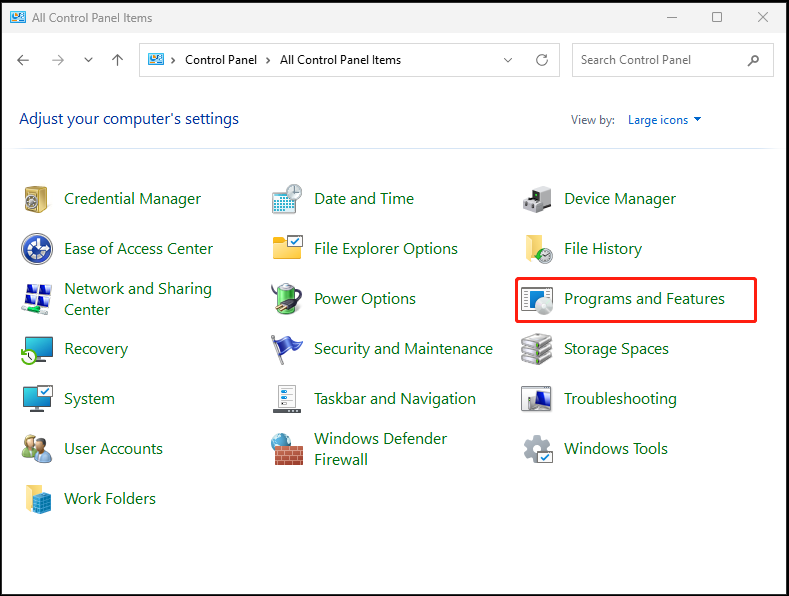The height and width of the screenshot is (596, 789).
Task: Click the Date and Time calendar icon
Action: click(x=287, y=199)
